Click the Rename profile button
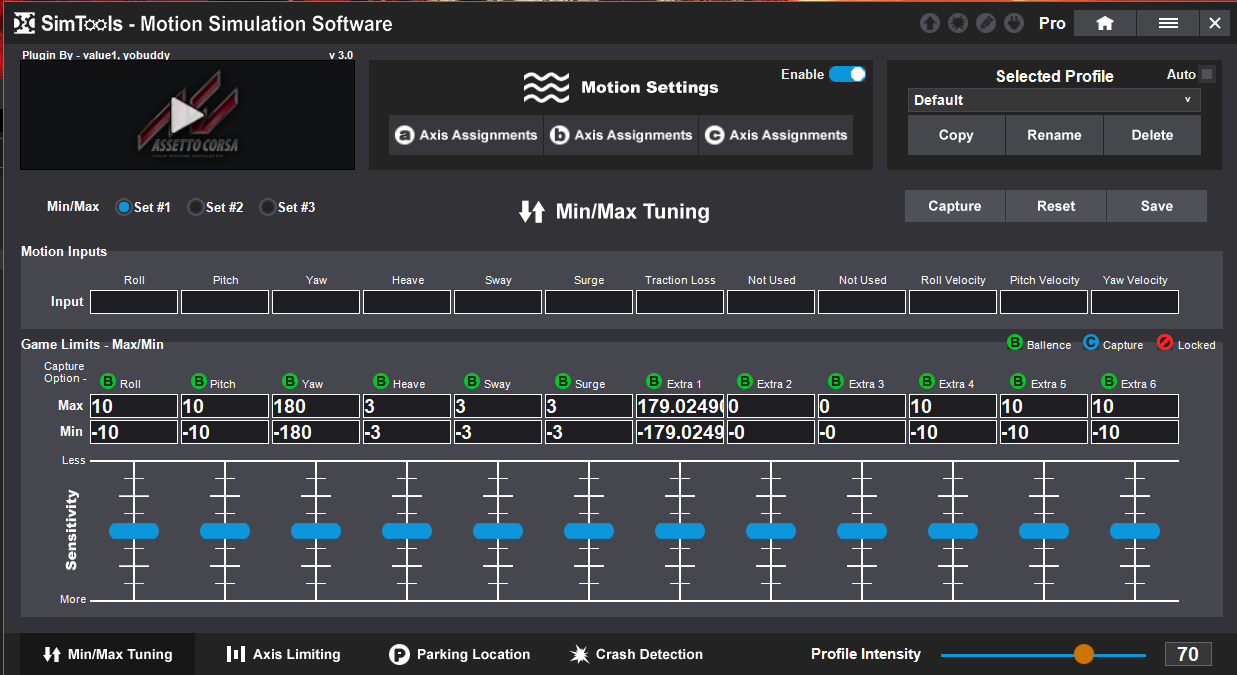Image resolution: width=1237 pixels, height=675 pixels. [1054, 135]
